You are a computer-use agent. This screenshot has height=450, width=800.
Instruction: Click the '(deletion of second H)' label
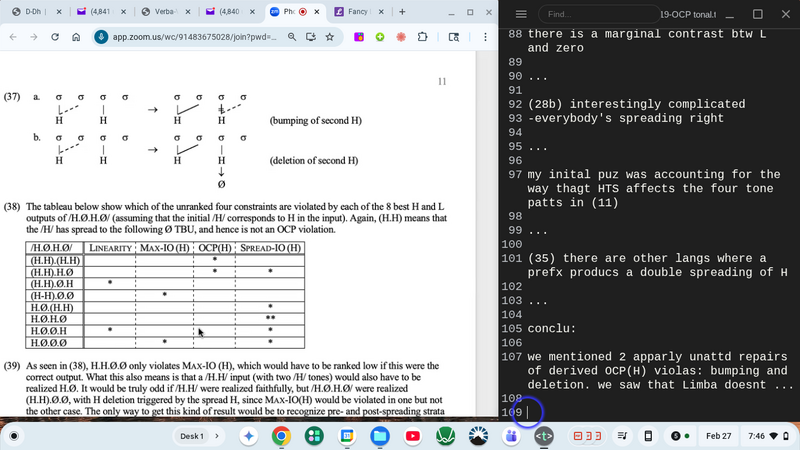pyautogui.click(x=314, y=161)
